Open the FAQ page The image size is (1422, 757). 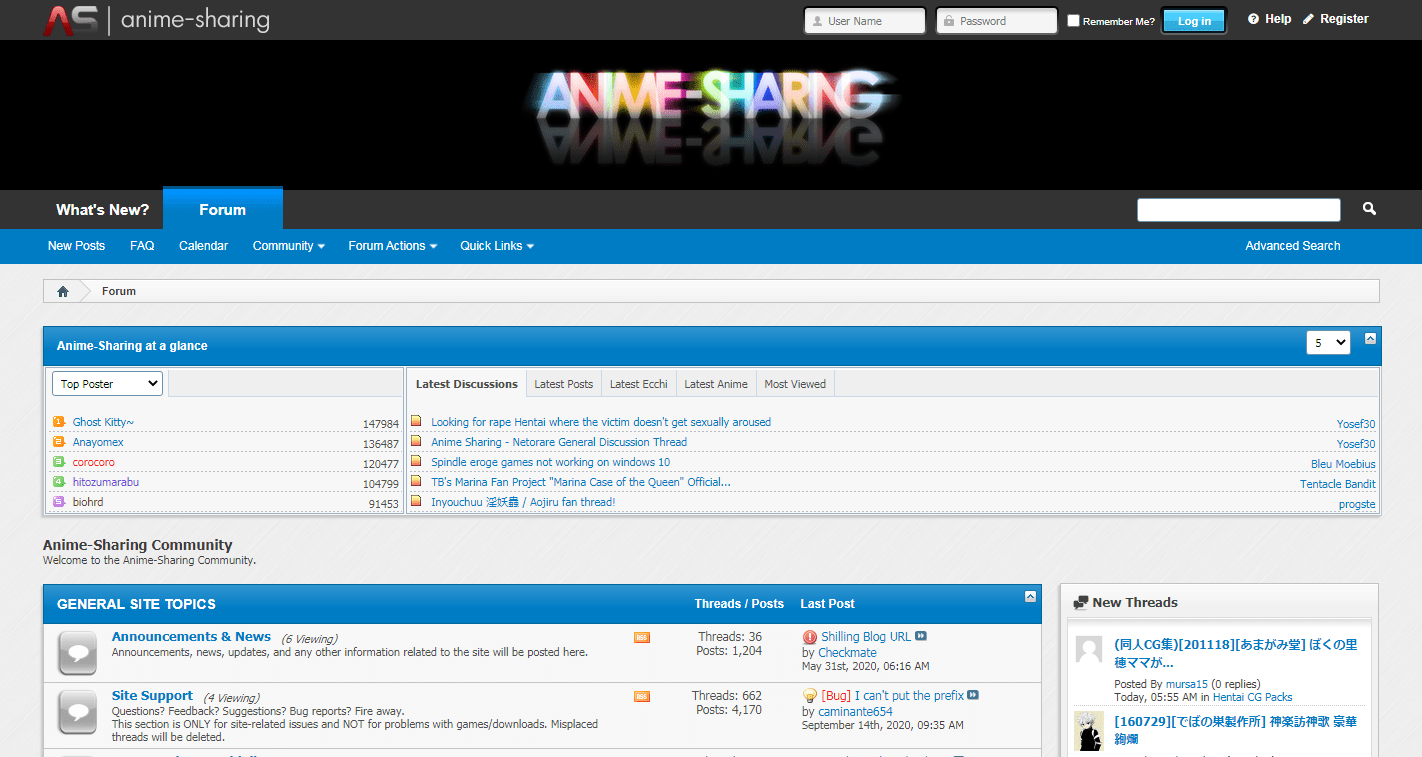pyautogui.click(x=142, y=246)
